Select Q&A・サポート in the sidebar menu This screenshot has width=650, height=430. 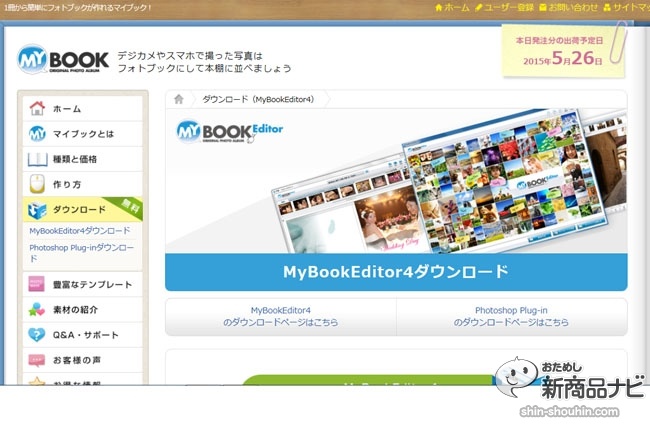coord(82,335)
